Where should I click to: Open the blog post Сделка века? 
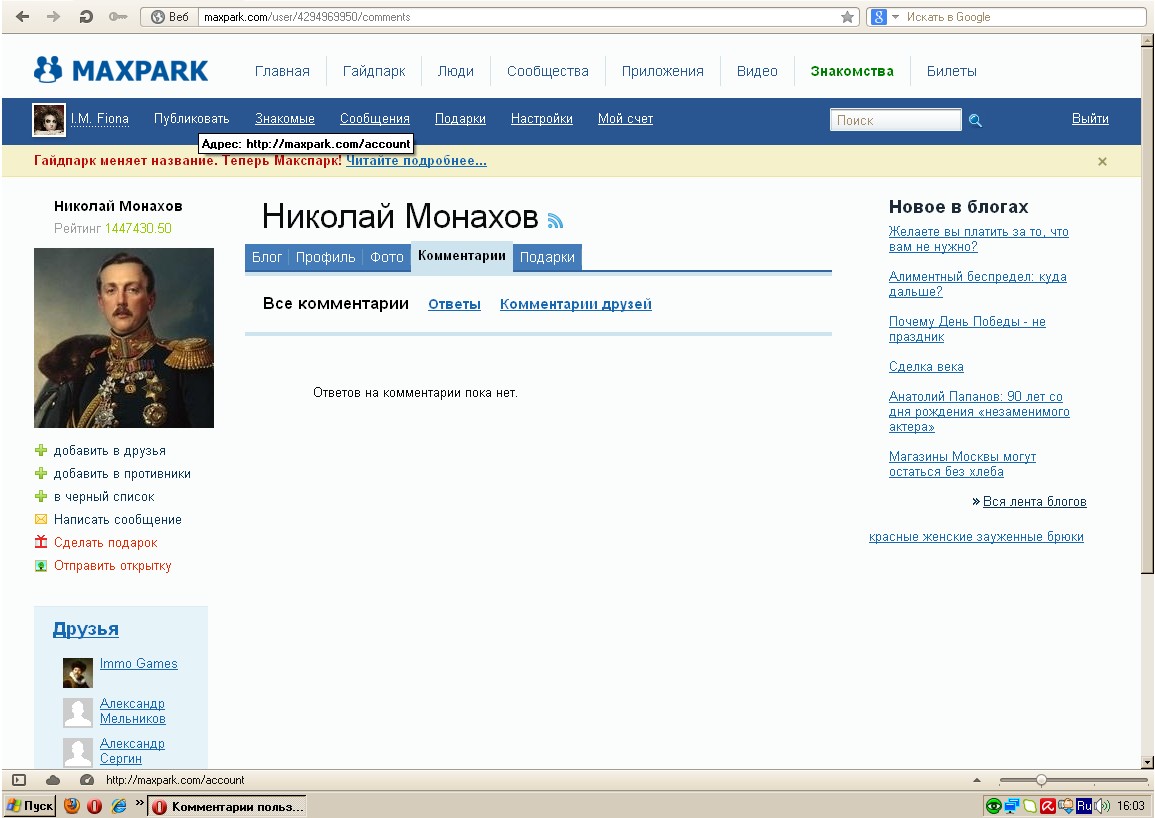[926, 367]
